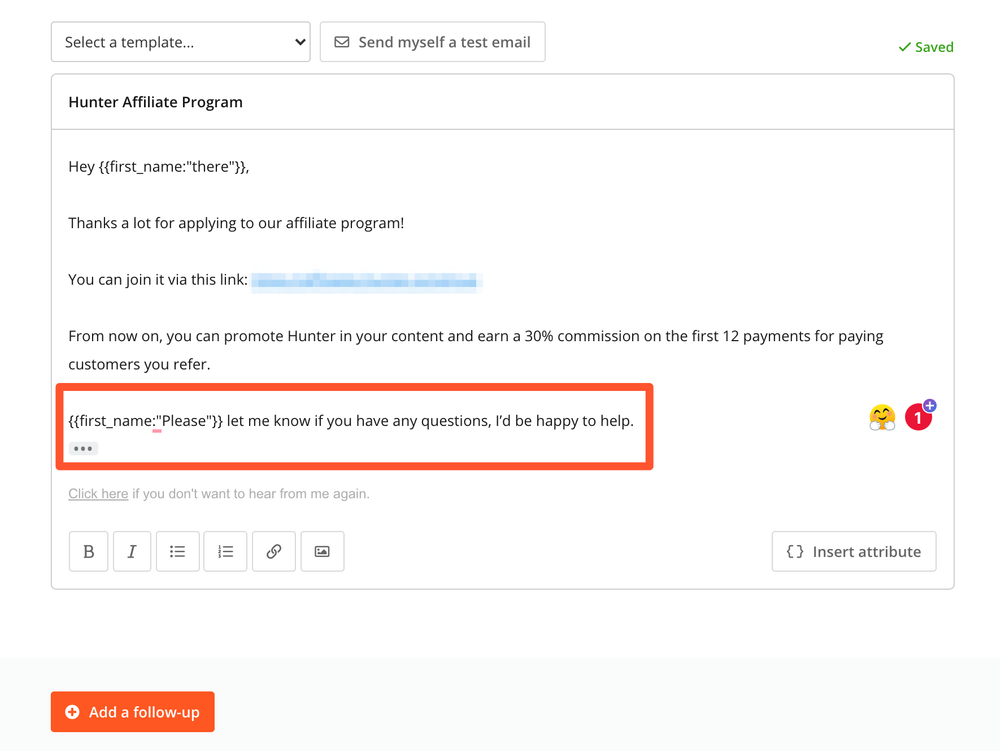Toggle italic formatting in the editor toolbar
The image size is (1000, 751).
point(132,551)
